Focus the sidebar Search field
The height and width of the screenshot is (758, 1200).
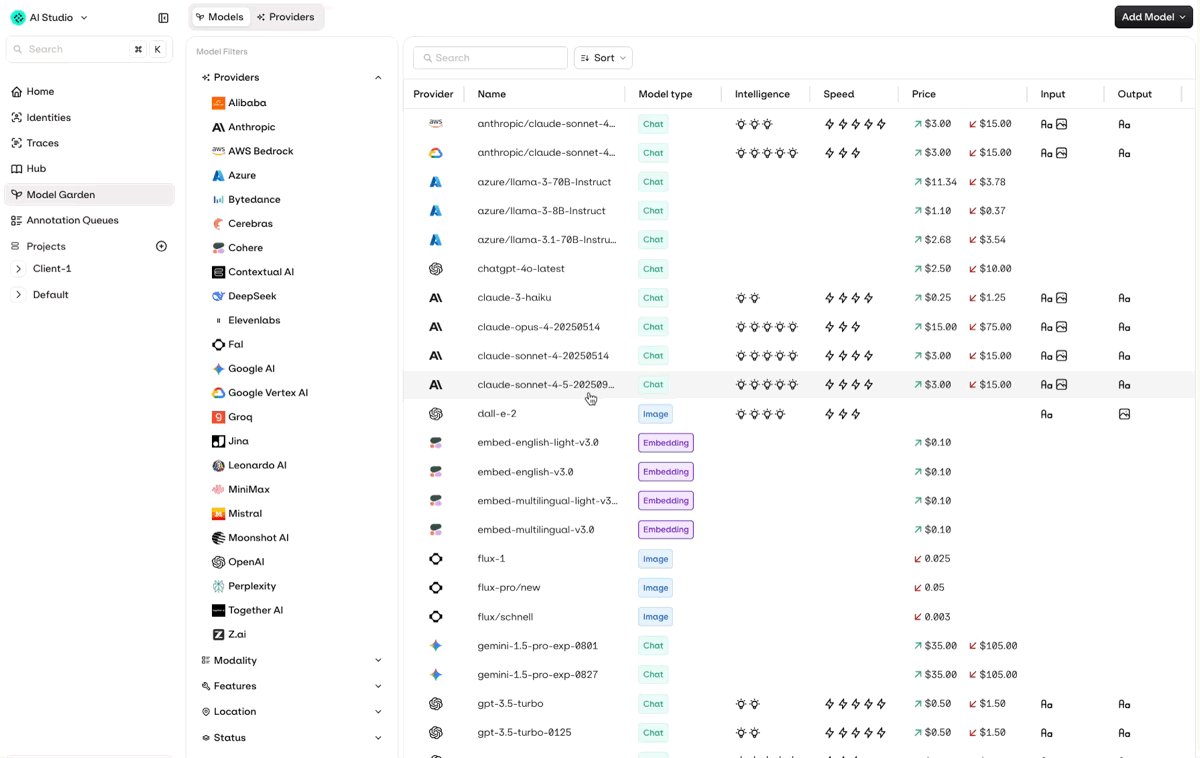(89, 49)
